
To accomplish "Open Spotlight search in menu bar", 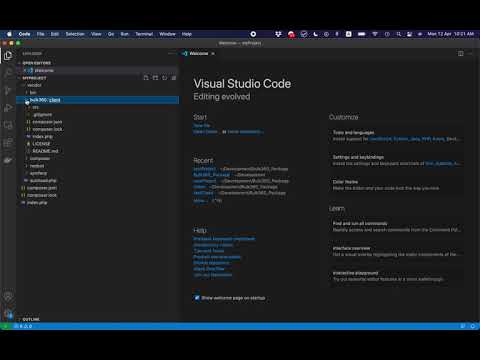I will (399, 34).
